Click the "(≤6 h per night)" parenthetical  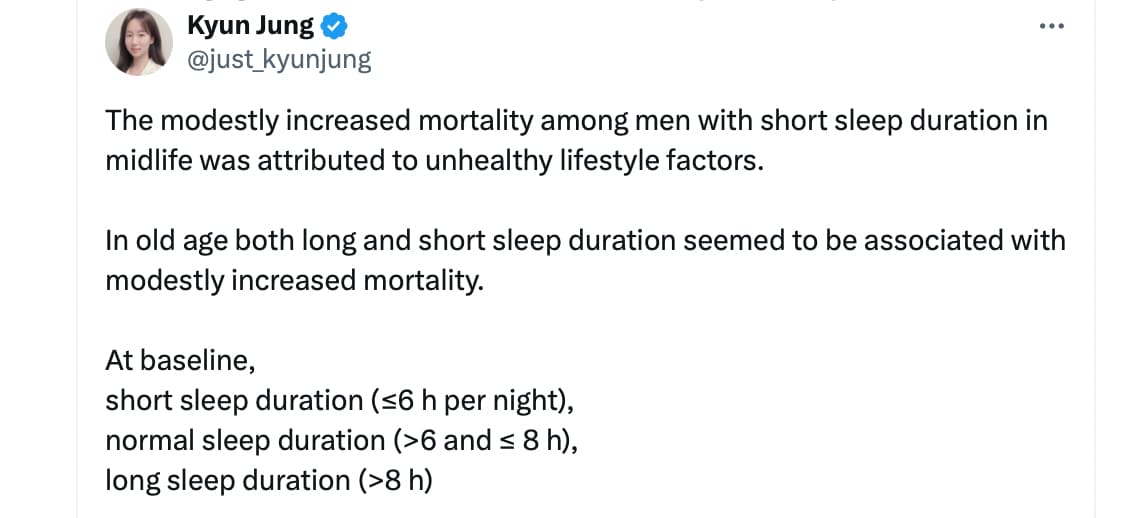473,401
